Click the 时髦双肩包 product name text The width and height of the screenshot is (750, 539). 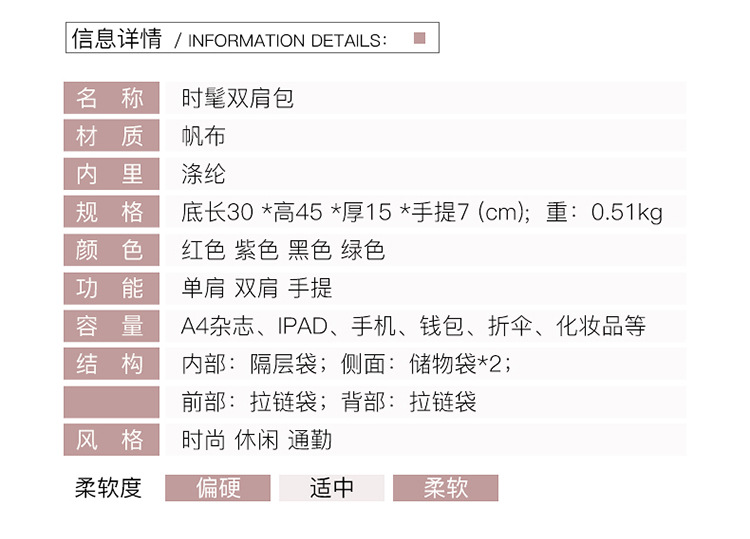click(x=237, y=98)
